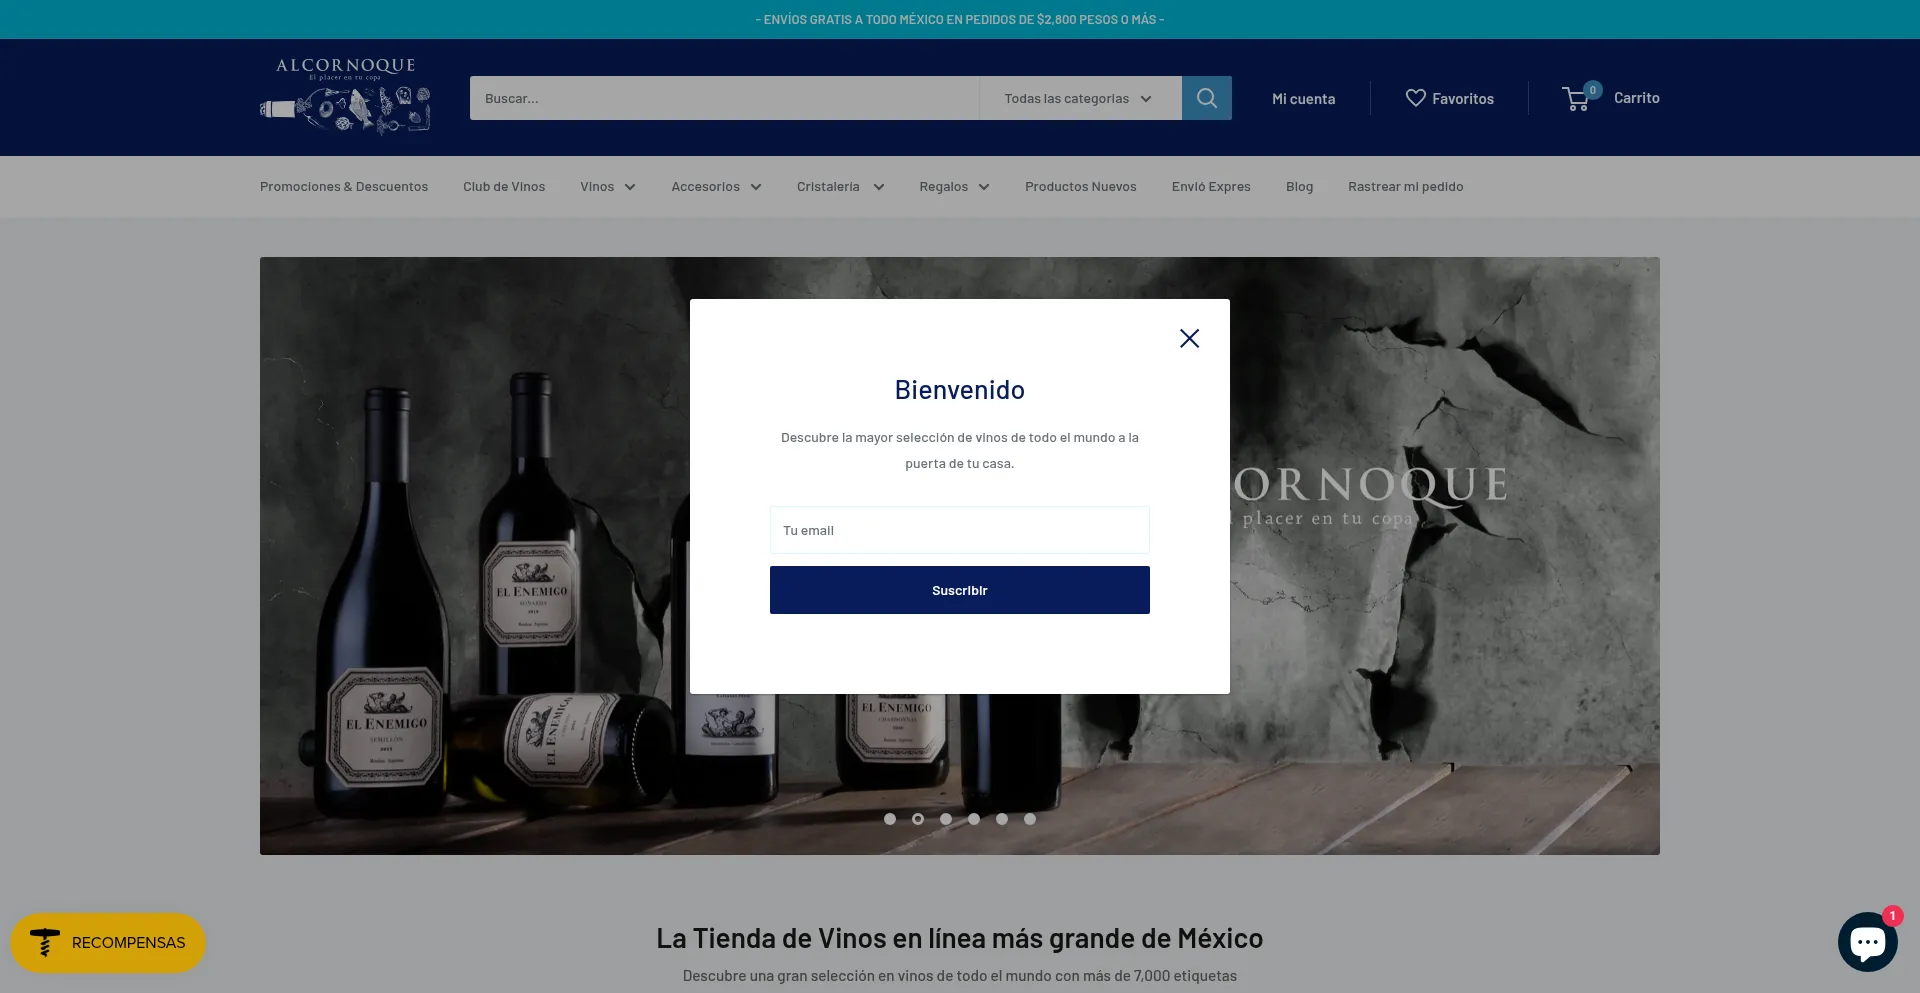1920x993 pixels.
Task: Open the Favoritos heart icon
Action: (x=1415, y=98)
